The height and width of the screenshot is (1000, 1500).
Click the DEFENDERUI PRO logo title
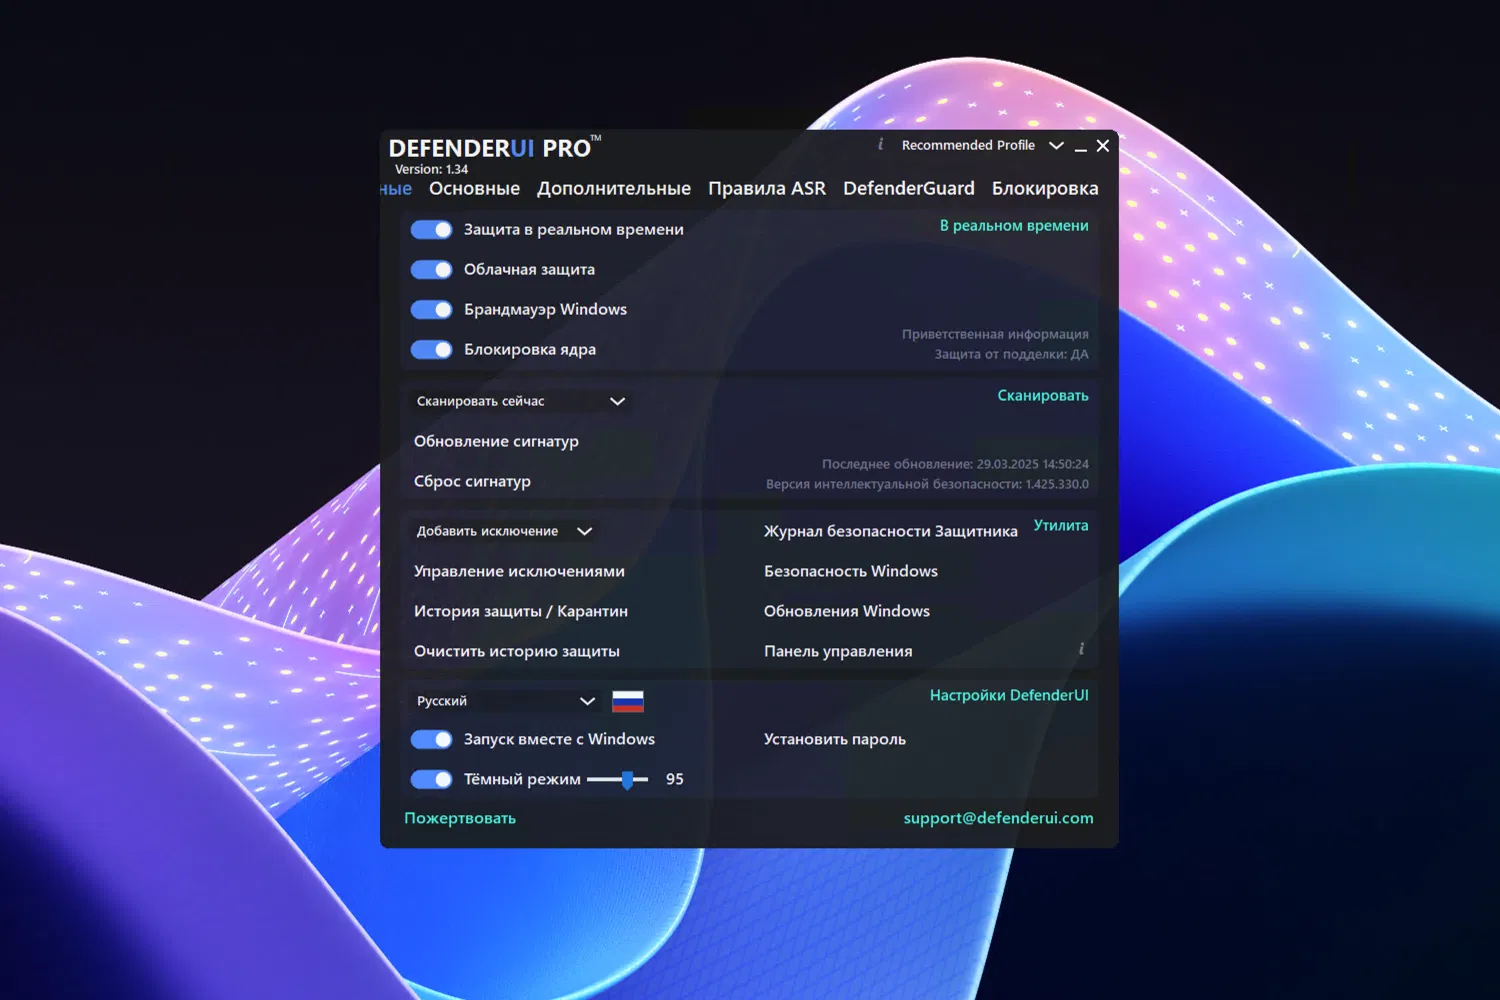[x=494, y=148]
